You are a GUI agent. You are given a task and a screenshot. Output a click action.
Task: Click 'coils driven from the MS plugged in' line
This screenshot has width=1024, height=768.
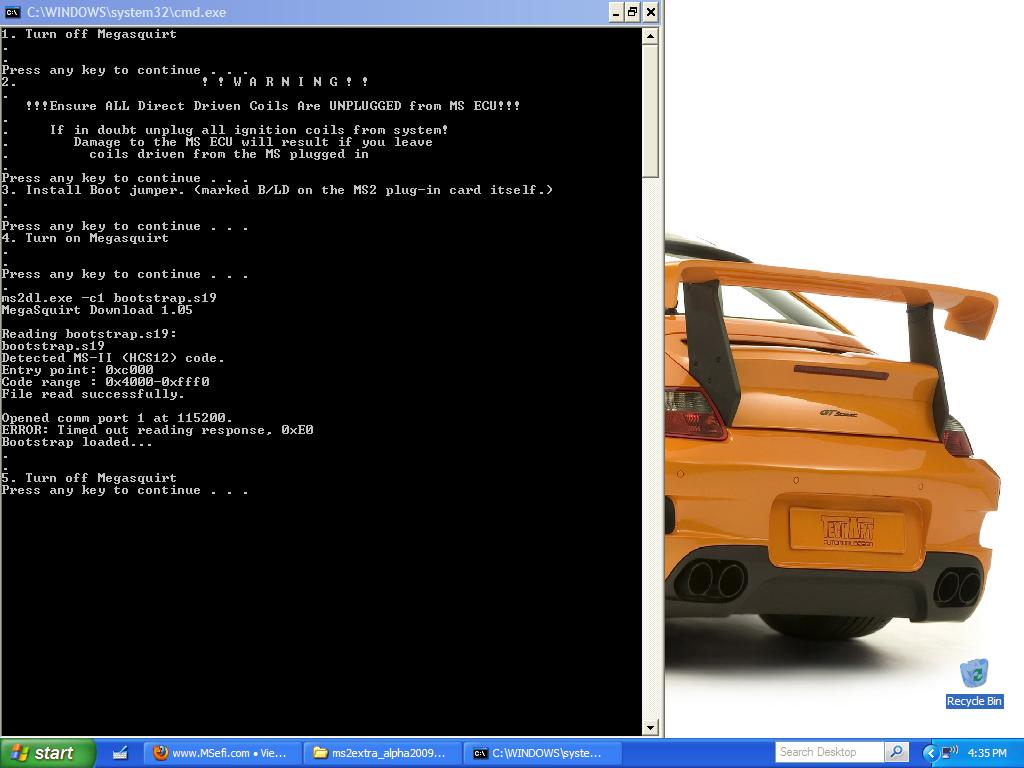click(229, 154)
